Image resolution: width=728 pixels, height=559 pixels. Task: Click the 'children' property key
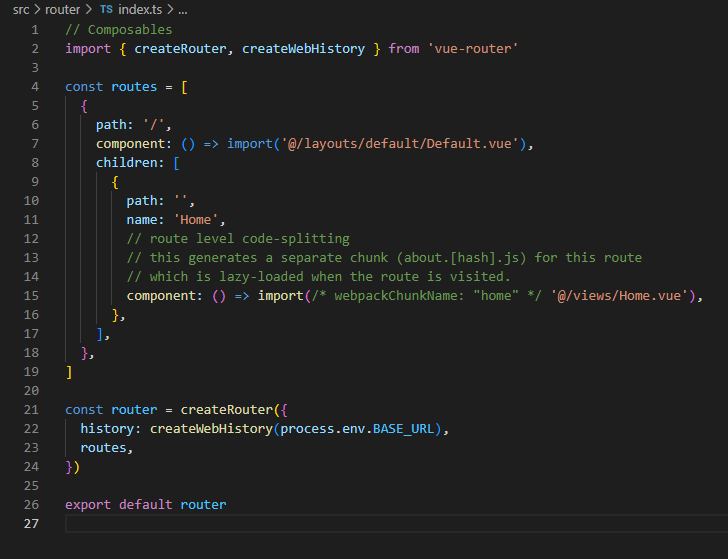(126, 163)
